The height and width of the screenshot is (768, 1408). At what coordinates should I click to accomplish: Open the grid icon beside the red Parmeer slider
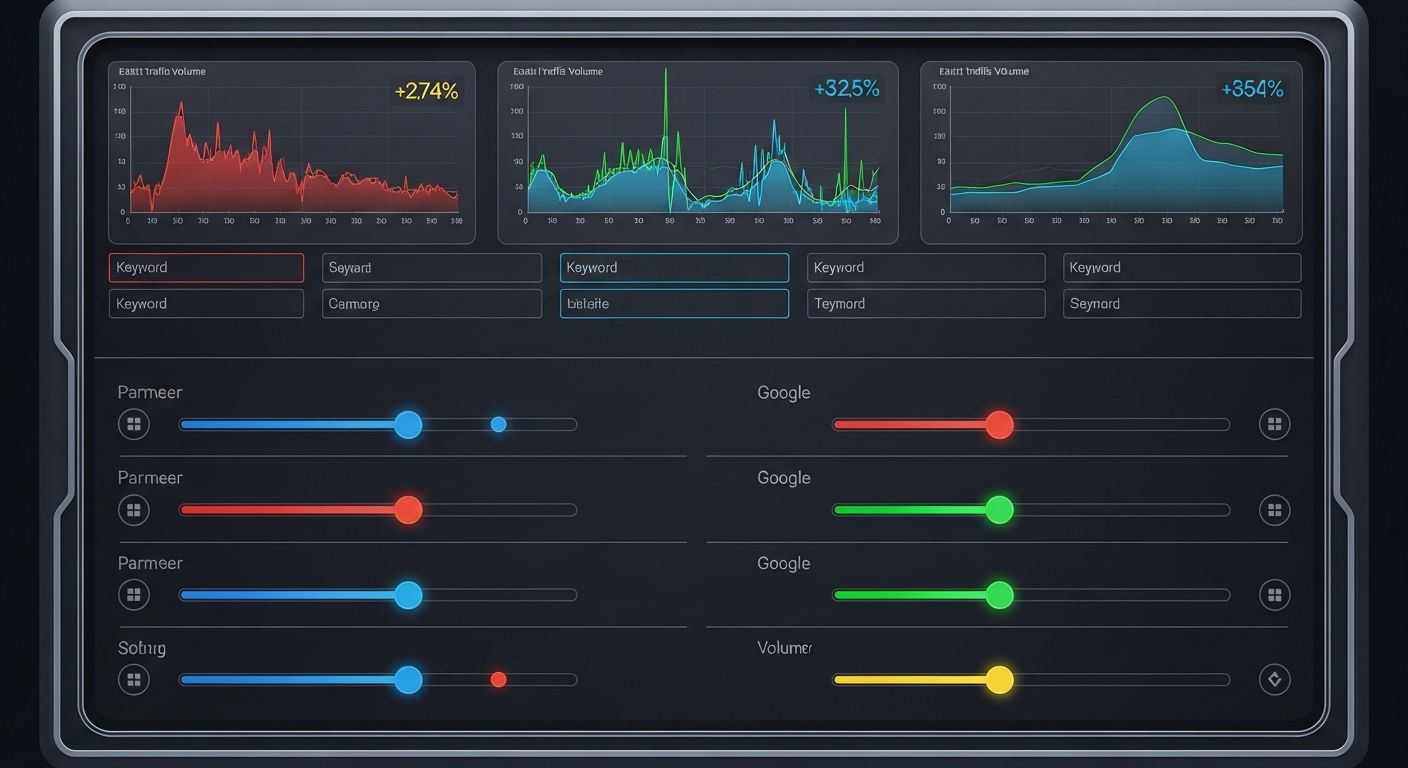[134, 510]
